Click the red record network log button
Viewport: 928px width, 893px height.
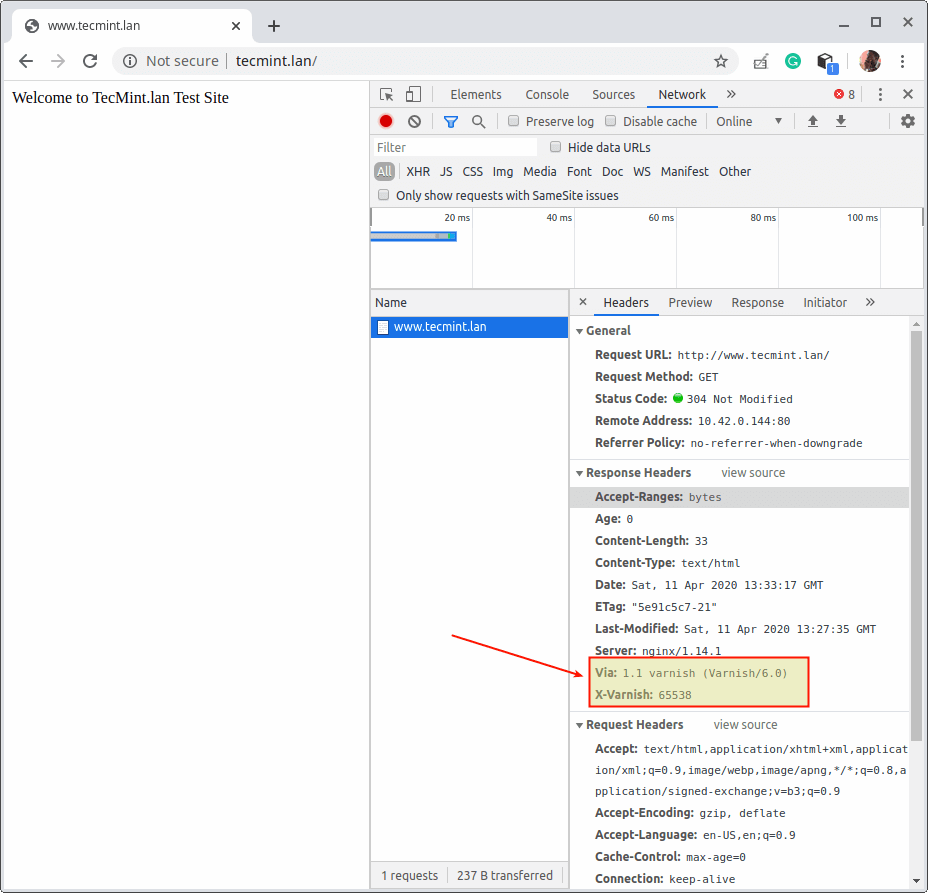tap(386, 121)
